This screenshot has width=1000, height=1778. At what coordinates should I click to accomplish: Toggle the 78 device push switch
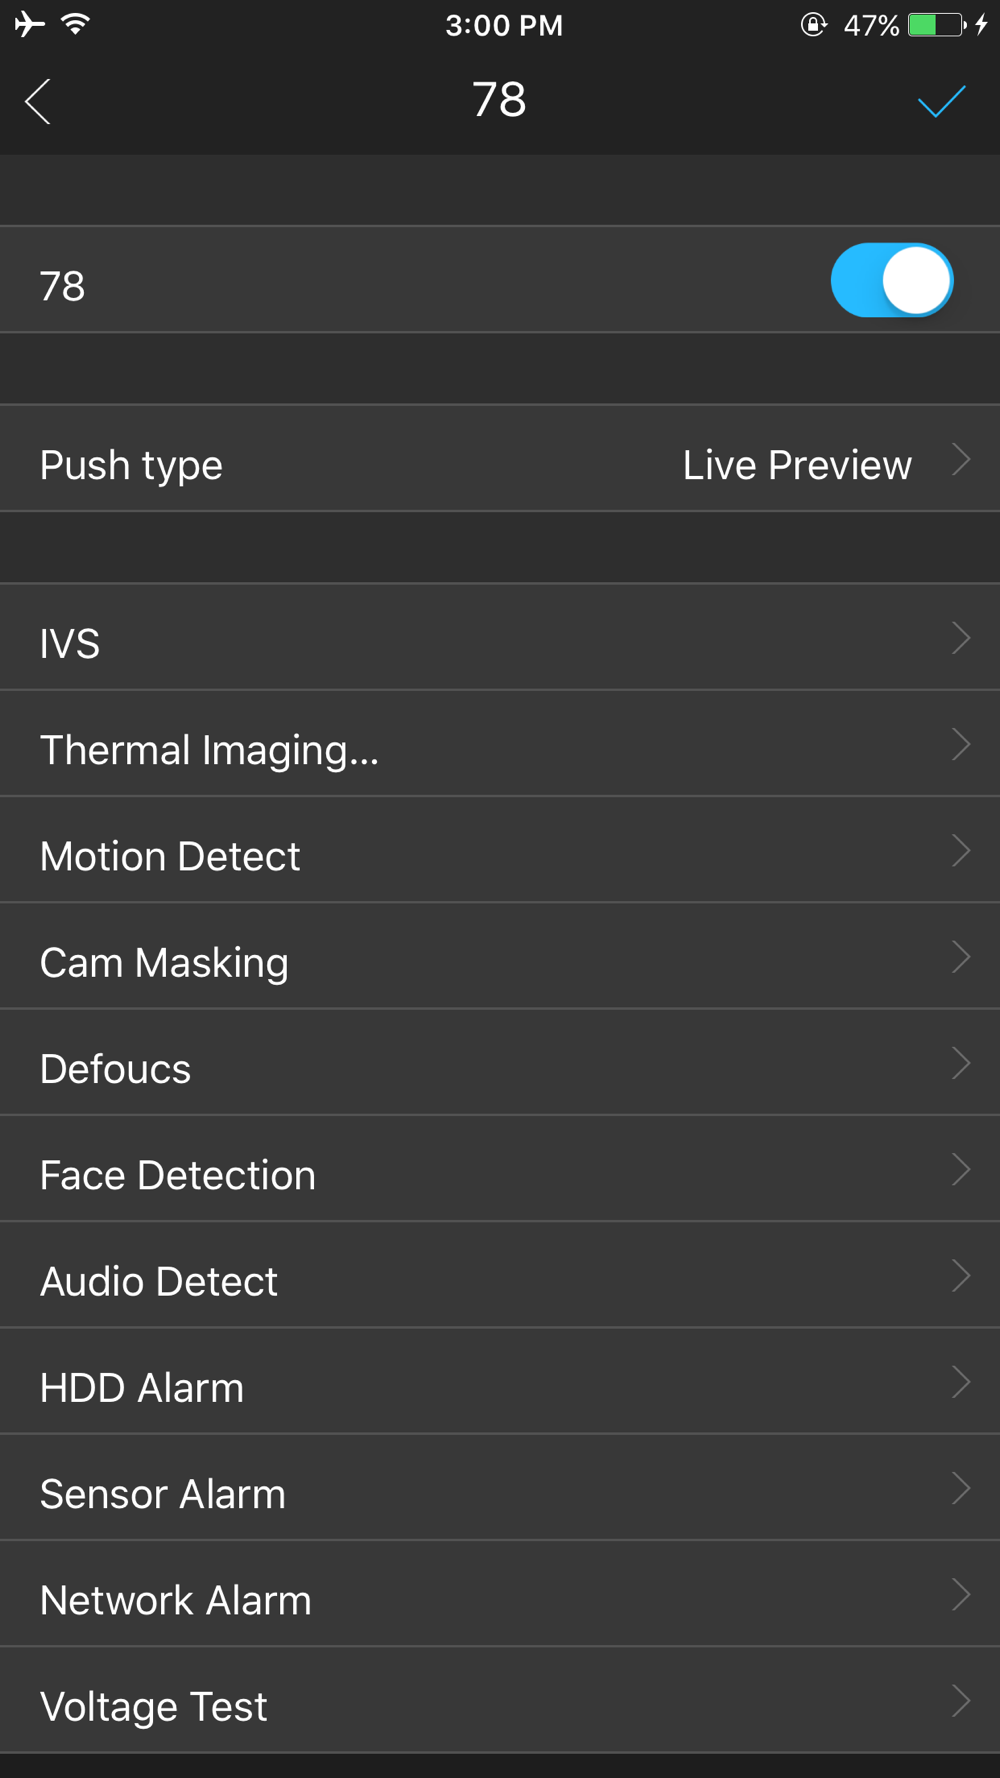click(891, 280)
